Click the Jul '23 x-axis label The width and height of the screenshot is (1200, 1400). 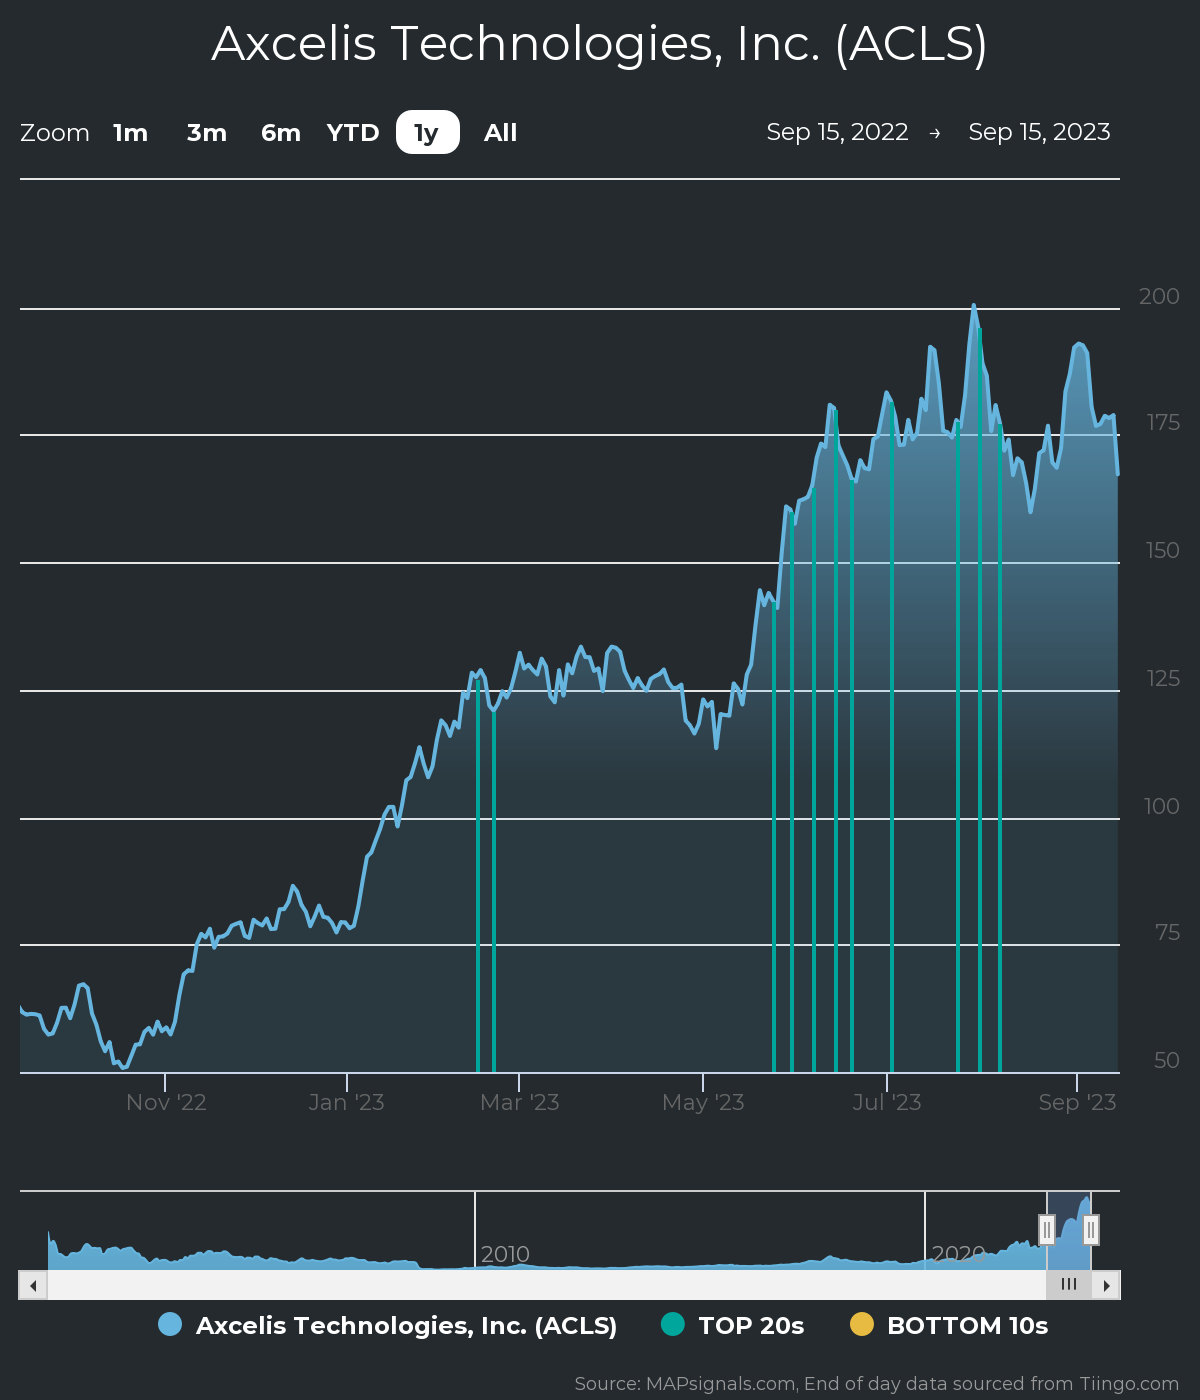[x=886, y=1102]
